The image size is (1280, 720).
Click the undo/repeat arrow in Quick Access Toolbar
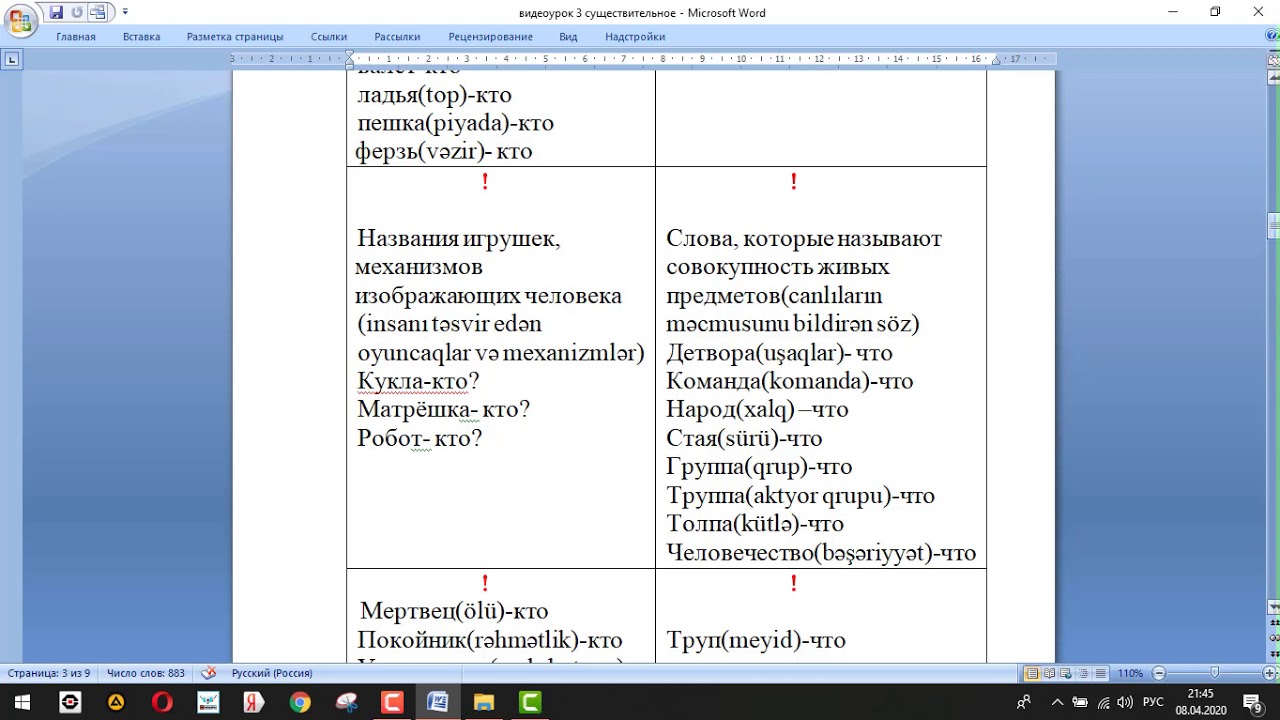[x=77, y=13]
